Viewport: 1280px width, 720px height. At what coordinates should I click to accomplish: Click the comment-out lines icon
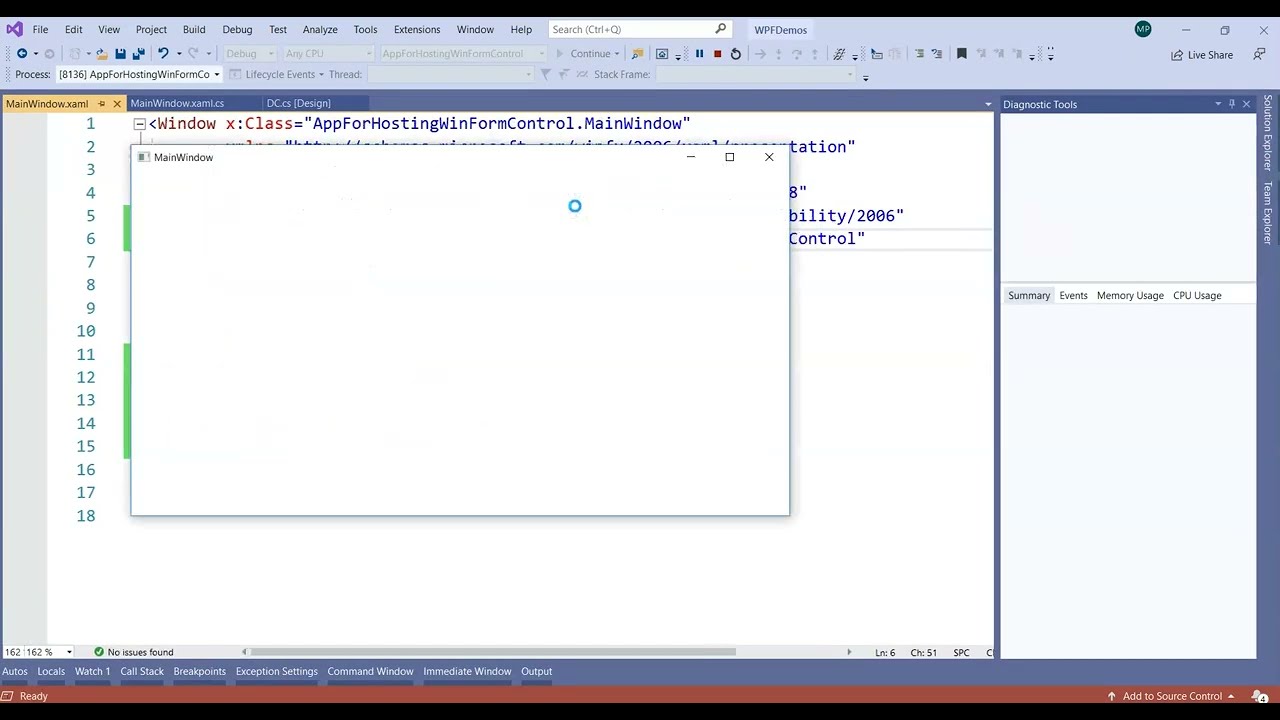coord(920,54)
